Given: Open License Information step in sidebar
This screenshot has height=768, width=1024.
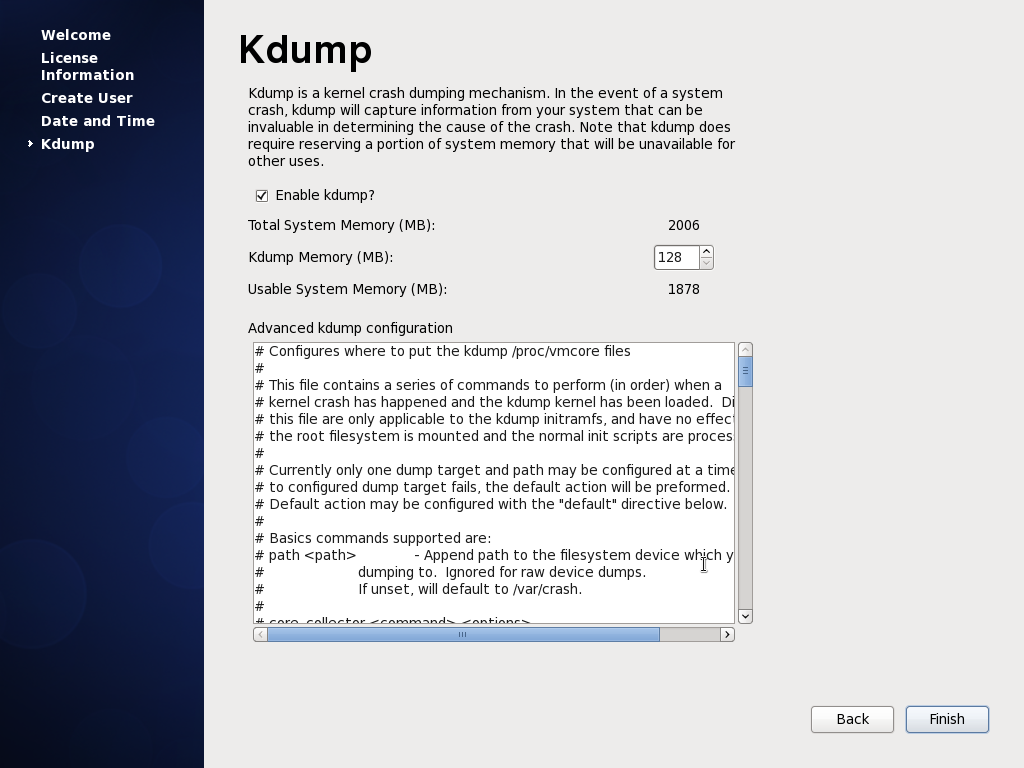Looking at the screenshot, I should 87,66.
